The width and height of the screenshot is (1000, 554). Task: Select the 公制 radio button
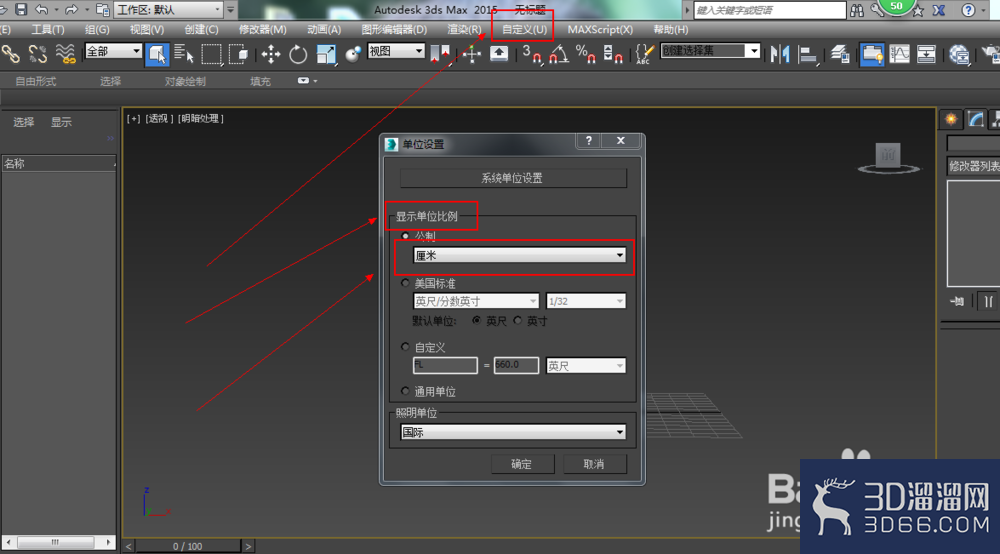click(405, 236)
